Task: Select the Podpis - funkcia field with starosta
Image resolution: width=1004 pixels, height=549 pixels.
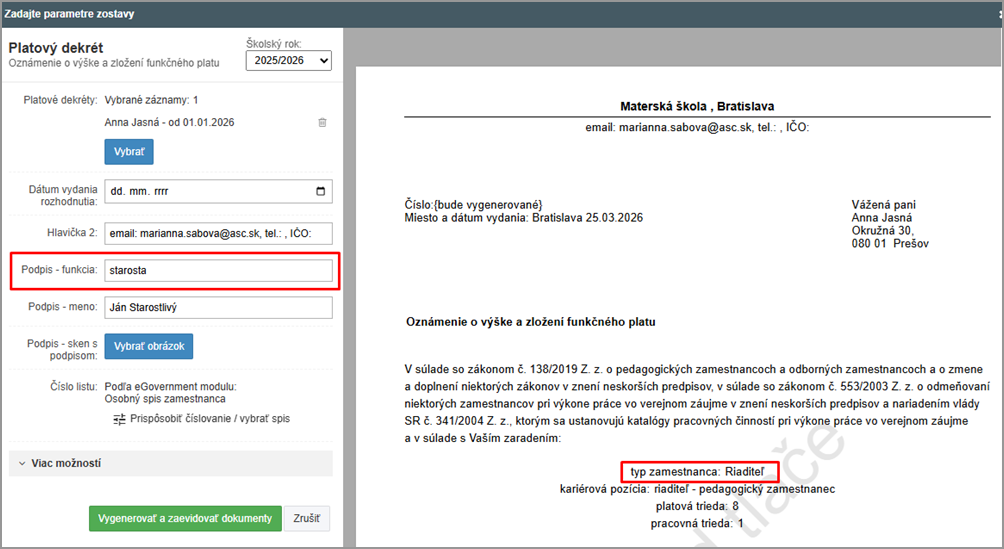Action: pyautogui.click(x=218, y=270)
